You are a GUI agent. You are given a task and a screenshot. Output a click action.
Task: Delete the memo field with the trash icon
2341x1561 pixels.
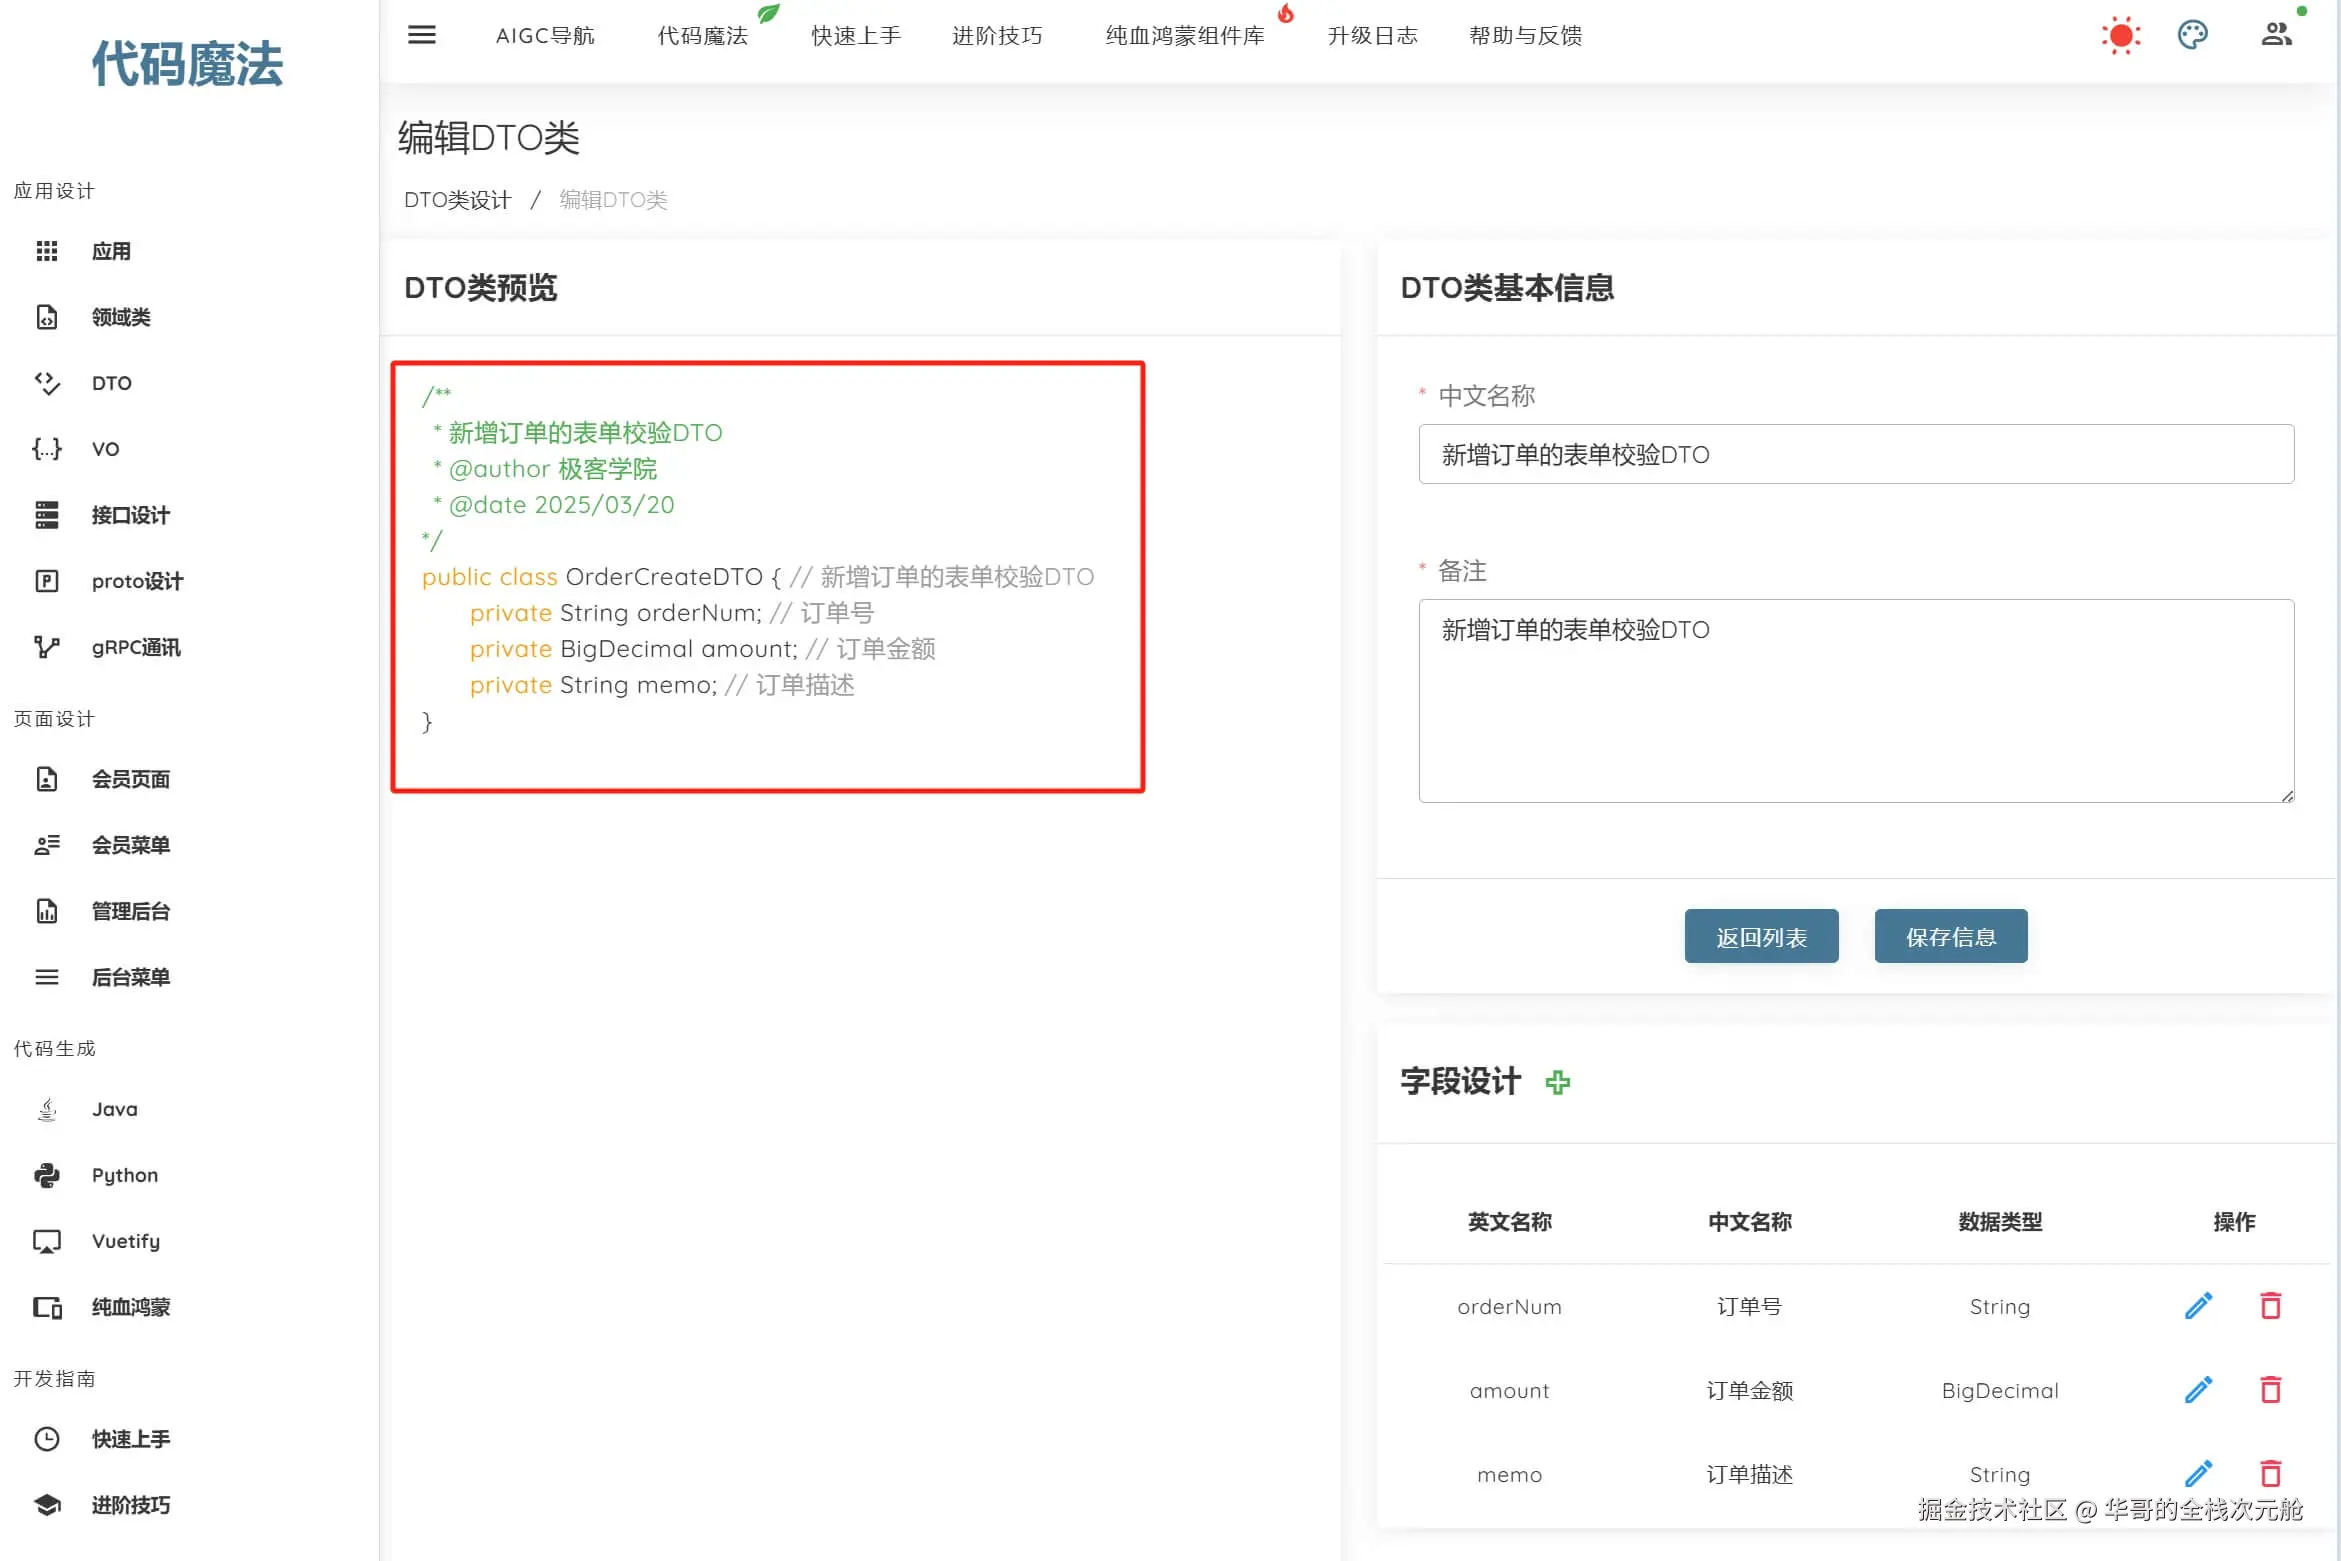coord(2270,1473)
